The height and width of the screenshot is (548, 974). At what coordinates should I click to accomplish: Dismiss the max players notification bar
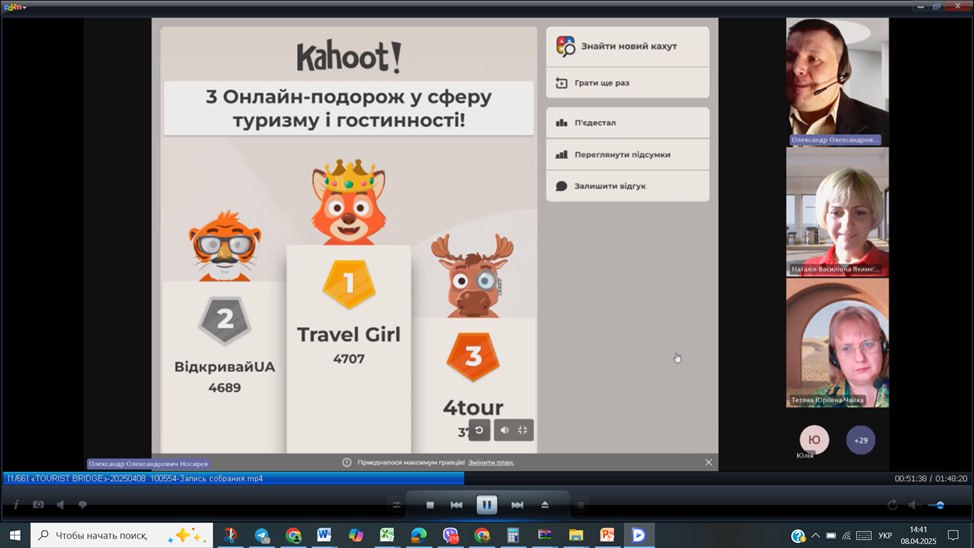(x=708, y=462)
